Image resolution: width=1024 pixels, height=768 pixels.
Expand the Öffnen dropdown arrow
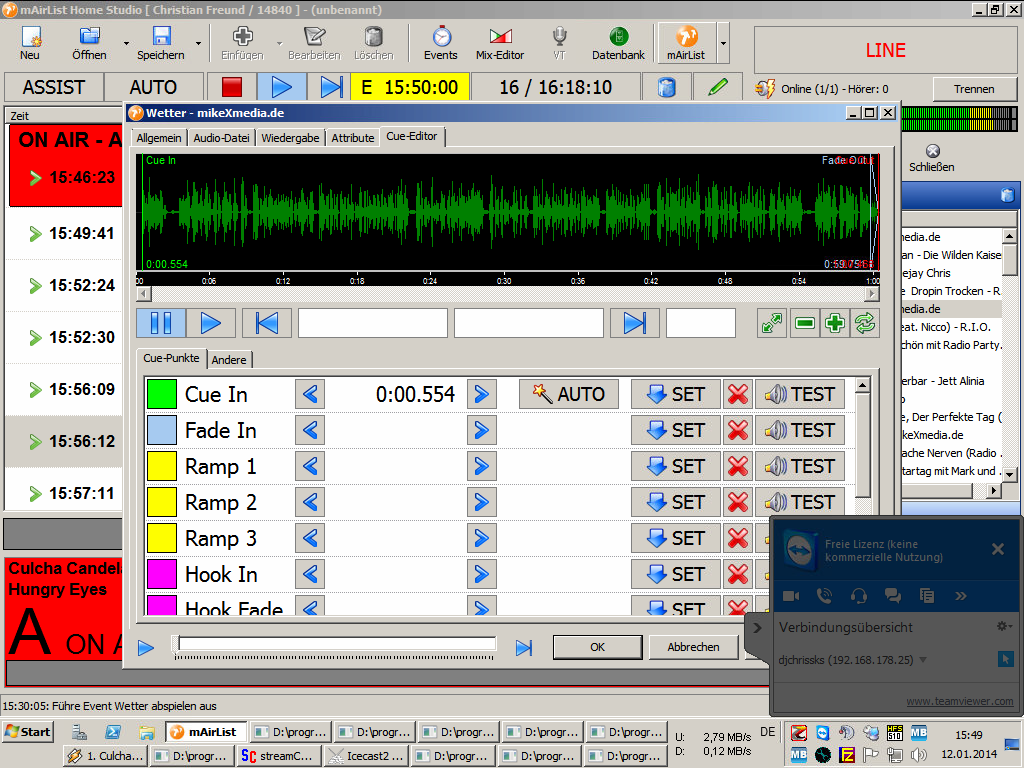[126, 44]
